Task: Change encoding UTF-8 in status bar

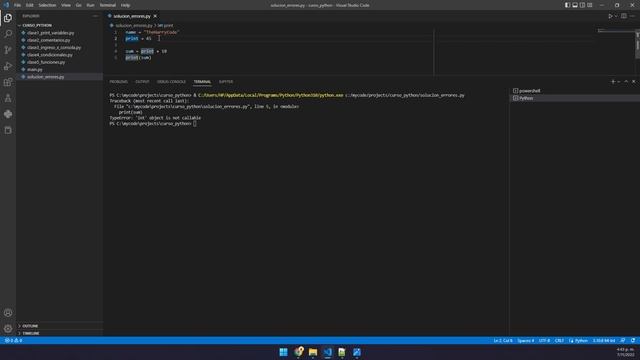Action: click(x=544, y=340)
